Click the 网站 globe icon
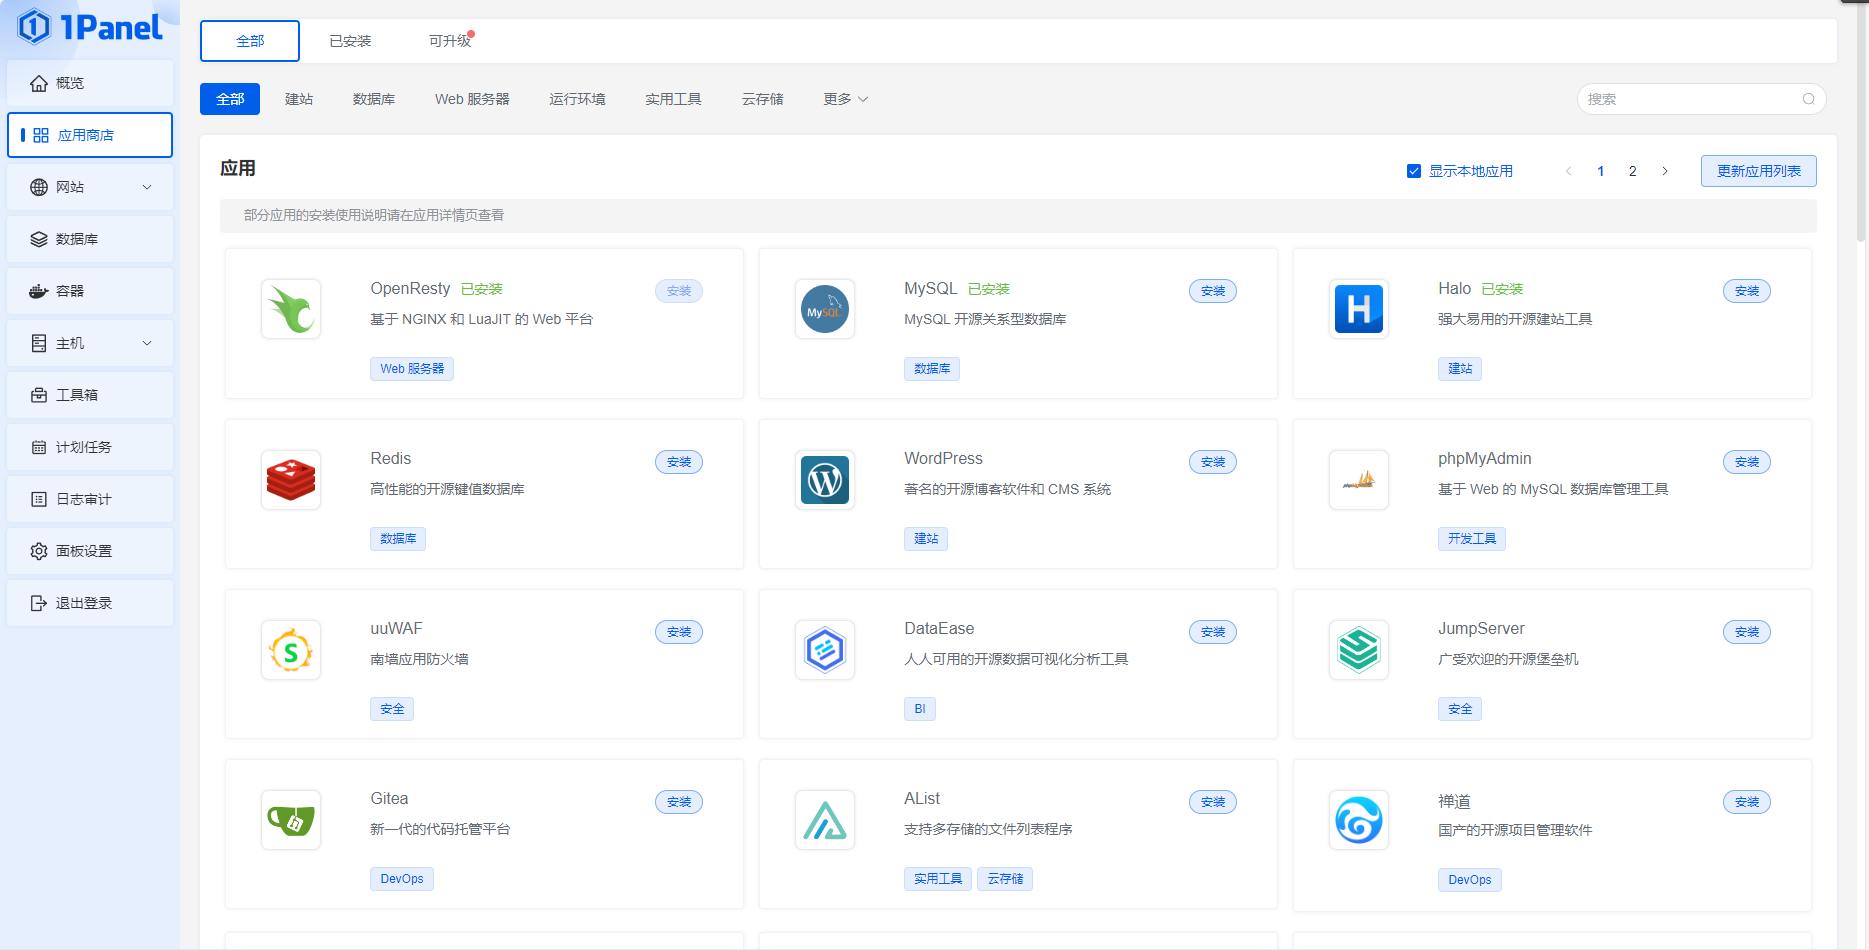 (39, 187)
